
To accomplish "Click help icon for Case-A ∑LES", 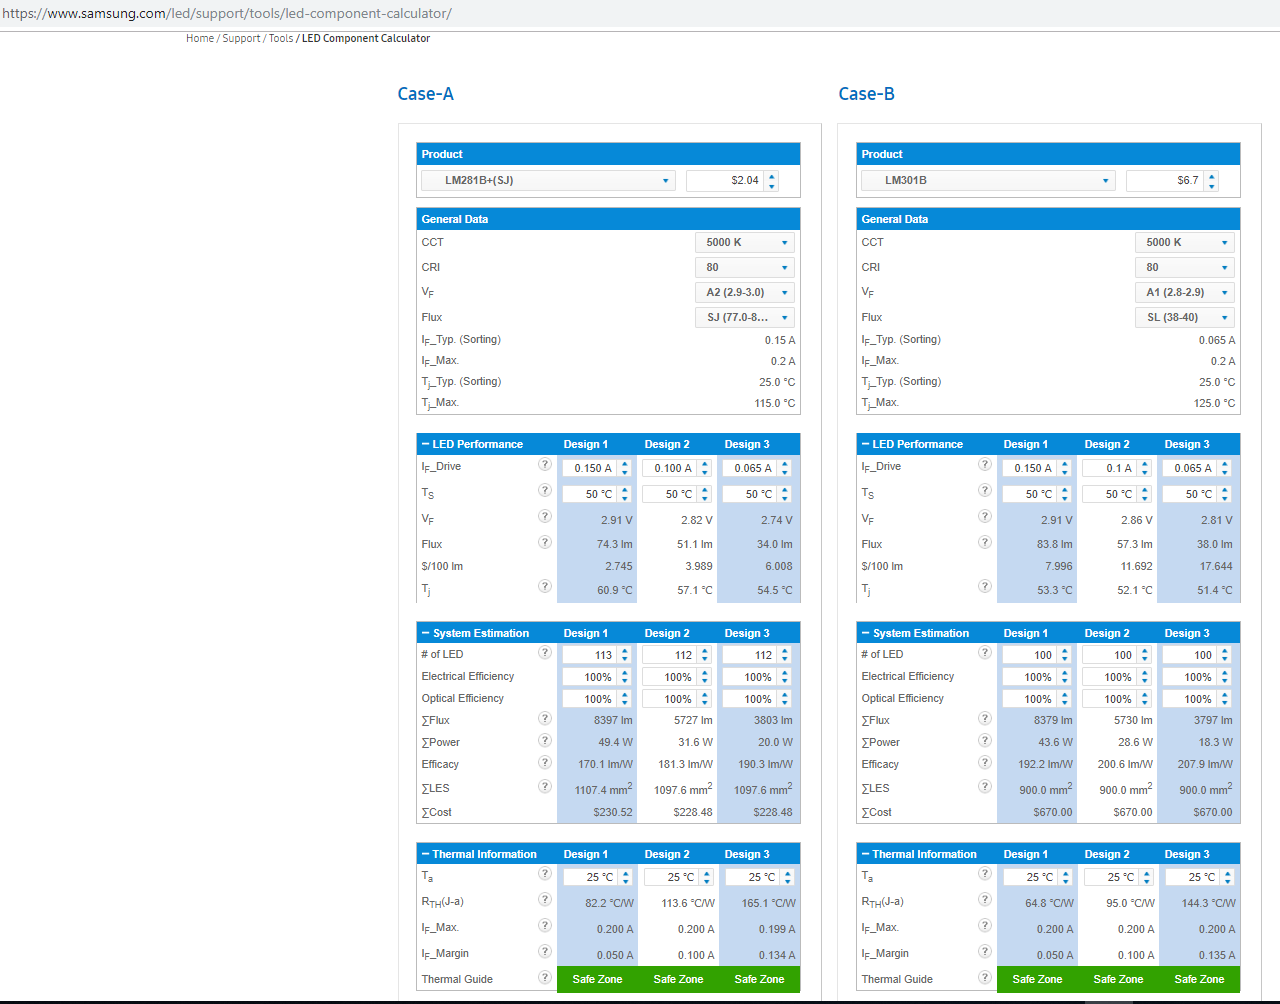I will 545,786.
